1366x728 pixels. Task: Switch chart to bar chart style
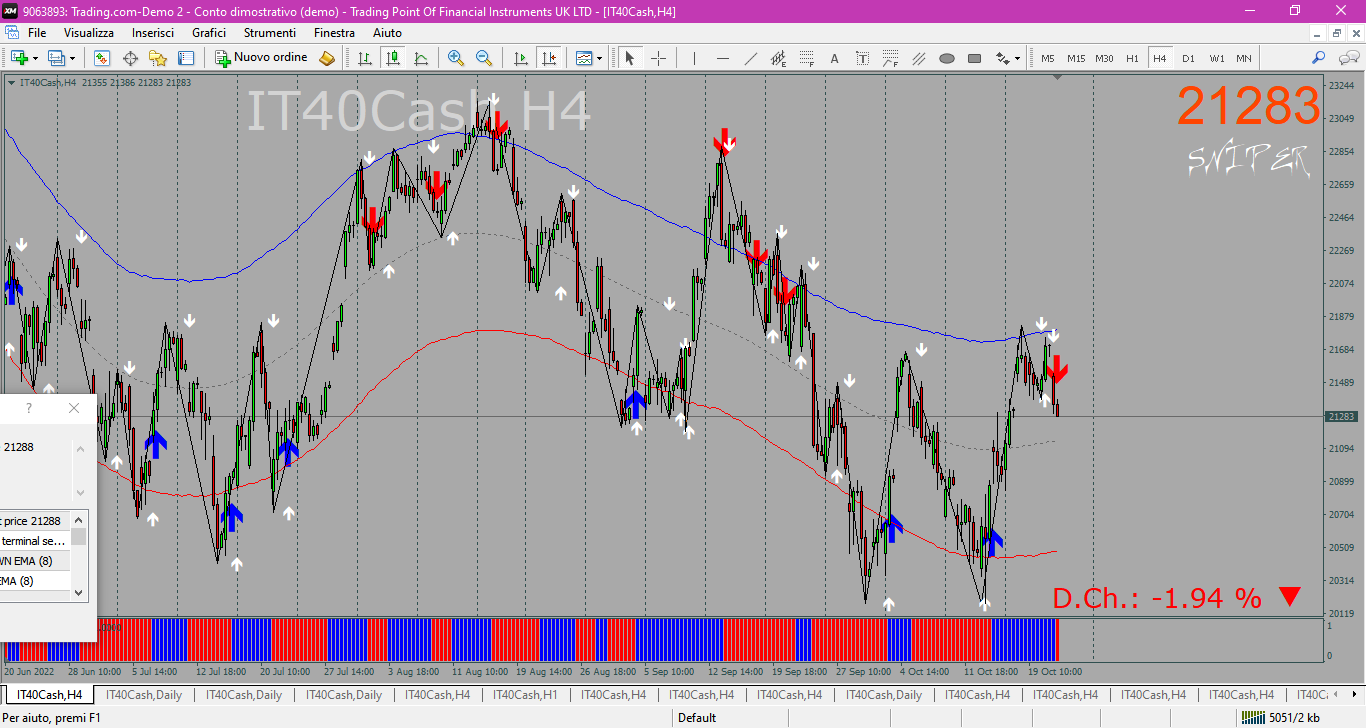pyautogui.click(x=365, y=58)
